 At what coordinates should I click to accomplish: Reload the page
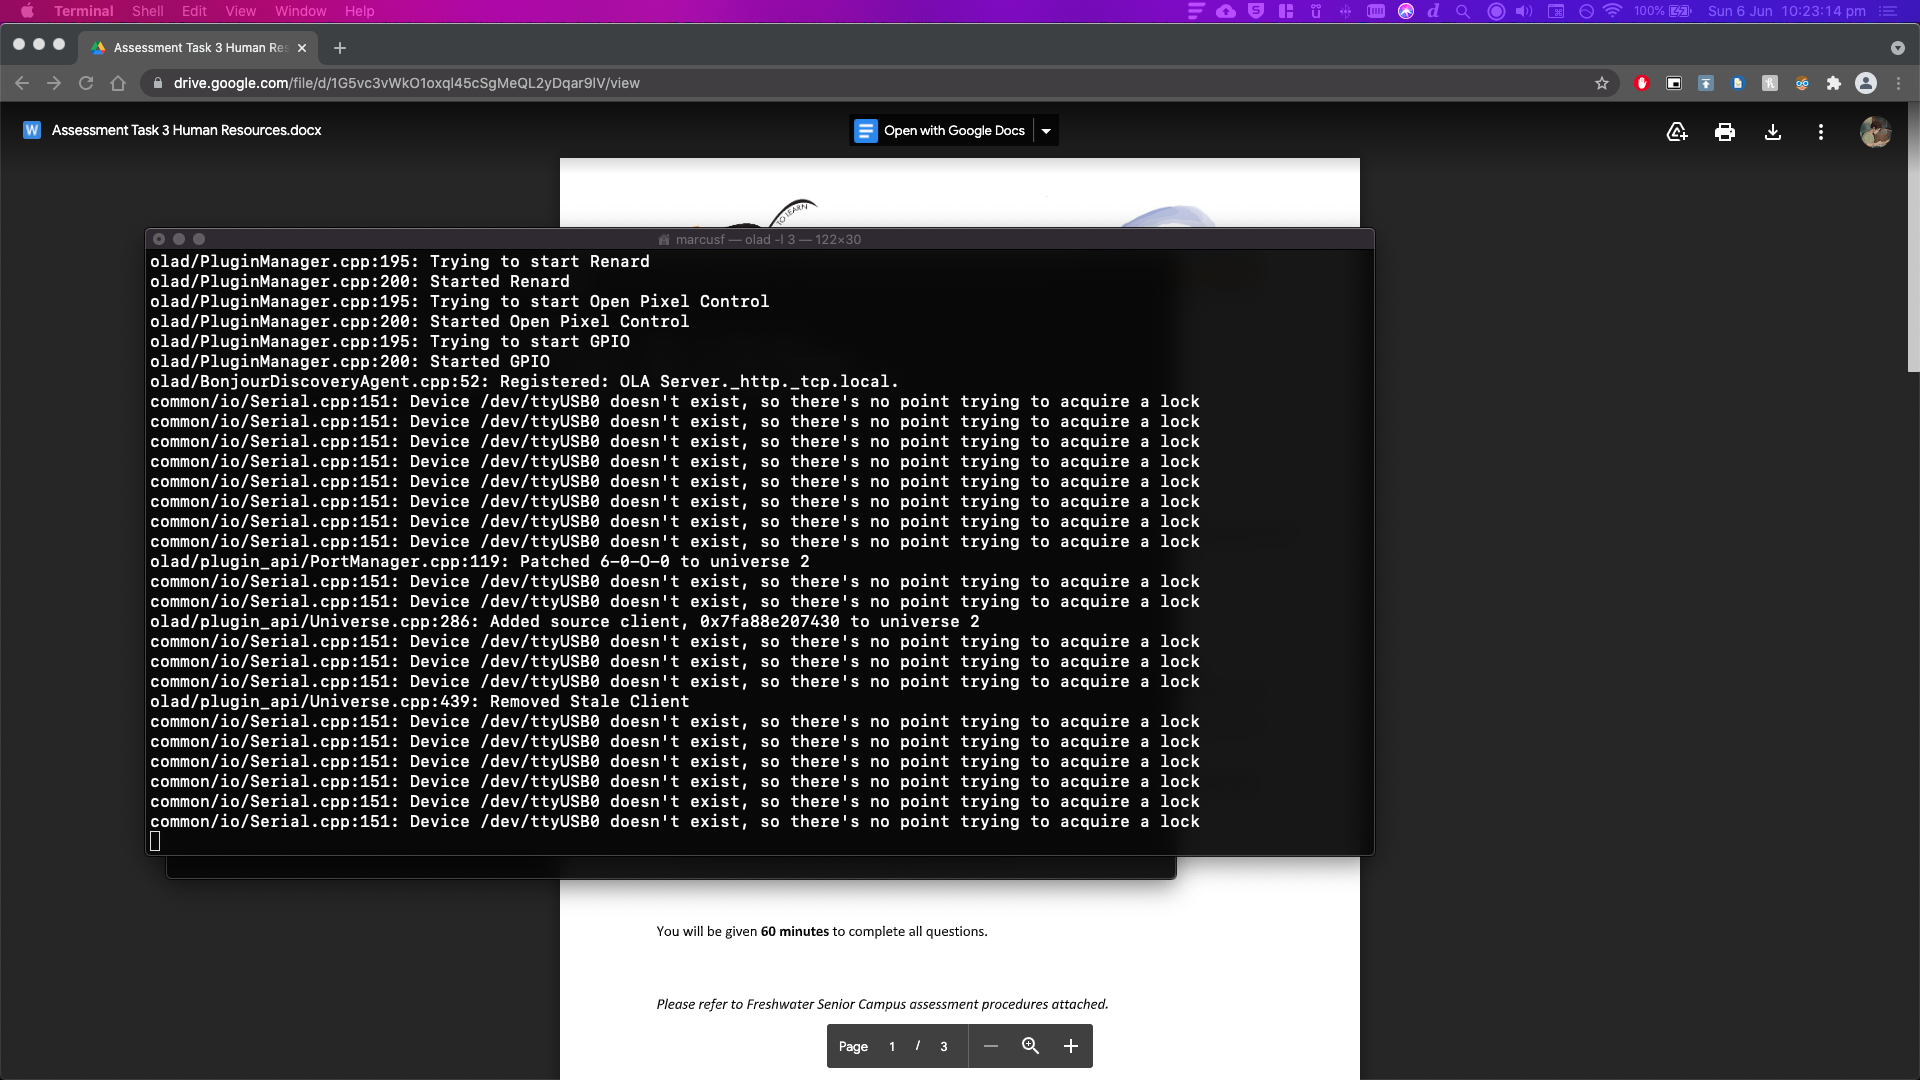click(x=86, y=83)
